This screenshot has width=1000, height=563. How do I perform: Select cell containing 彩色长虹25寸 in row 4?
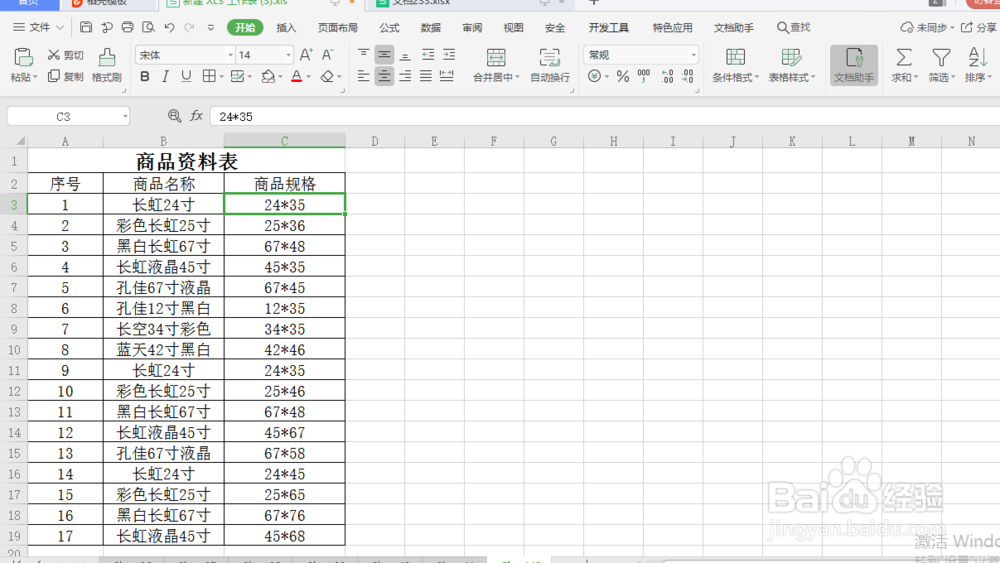pos(163,226)
